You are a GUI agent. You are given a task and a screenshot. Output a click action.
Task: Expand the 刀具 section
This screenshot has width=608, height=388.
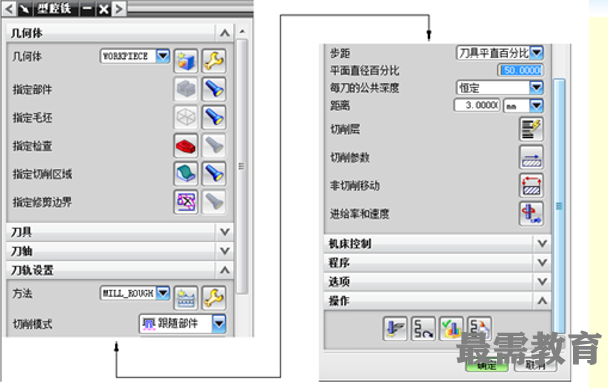225,232
